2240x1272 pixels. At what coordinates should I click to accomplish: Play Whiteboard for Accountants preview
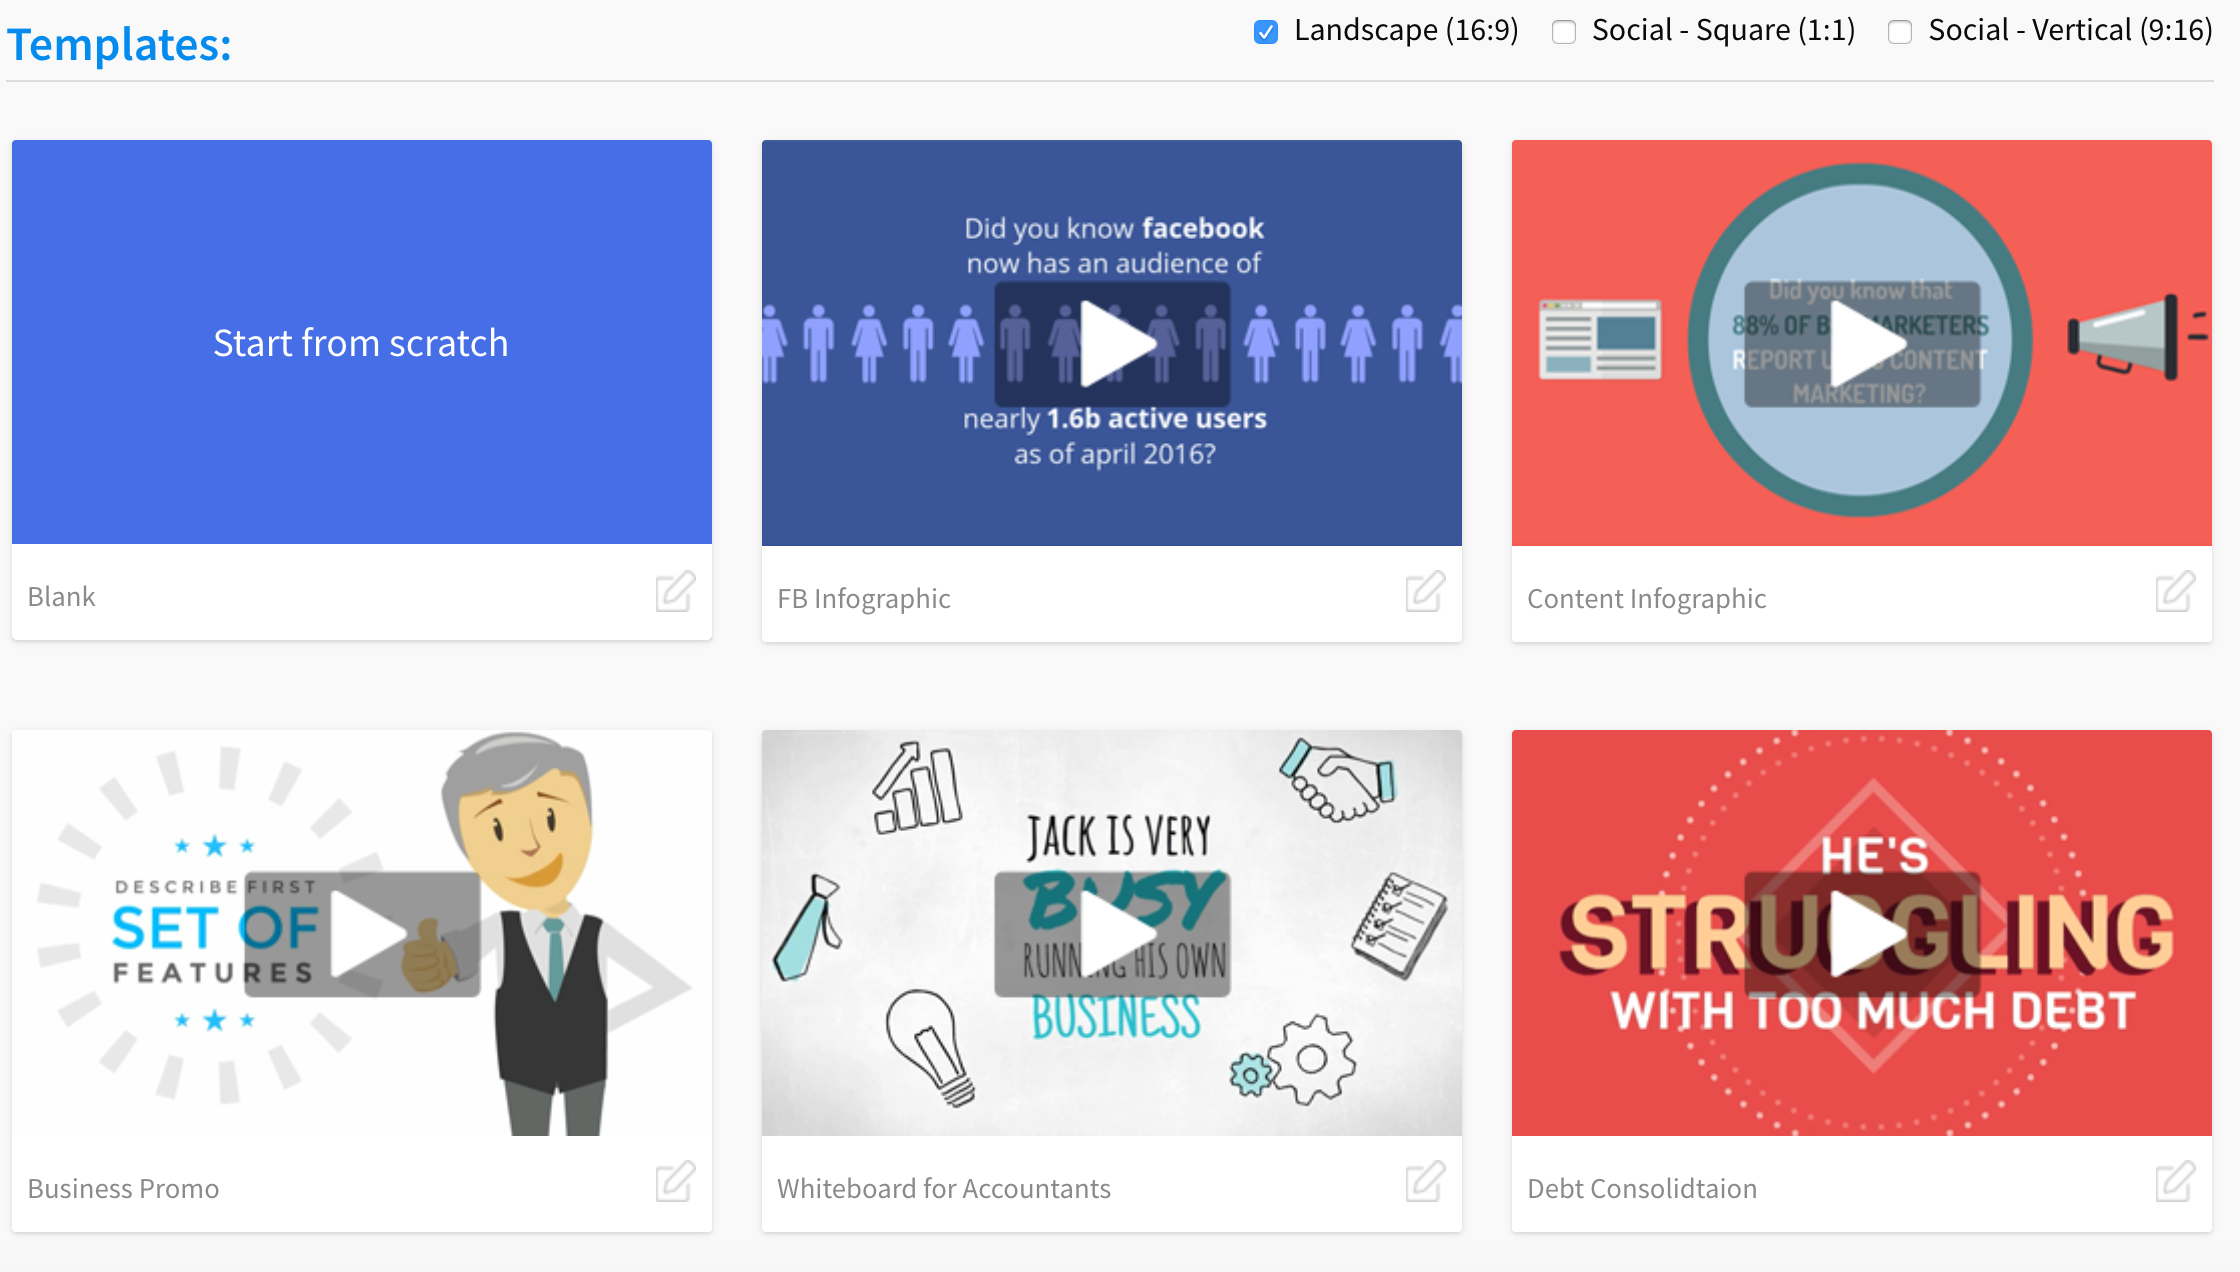pos(1112,934)
